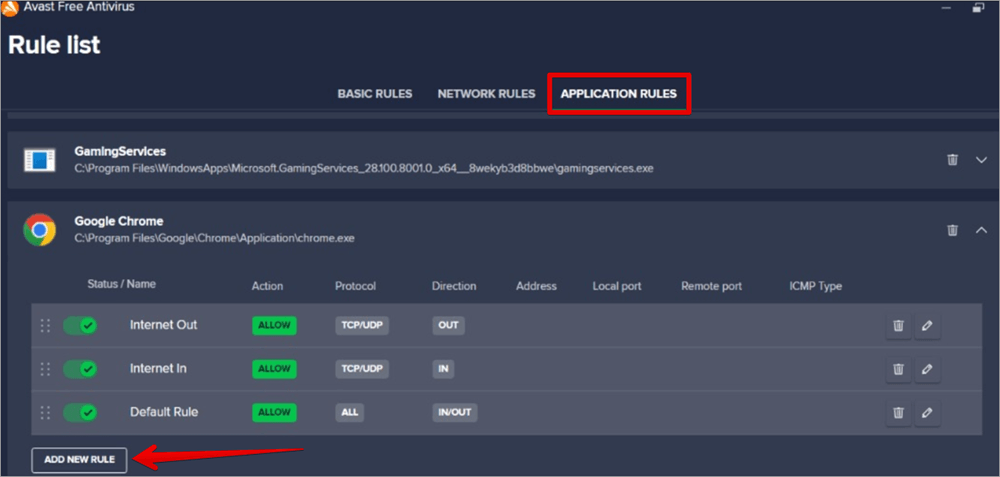Select the Application Rules tab
The width and height of the screenshot is (1000, 477).
[x=618, y=94]
